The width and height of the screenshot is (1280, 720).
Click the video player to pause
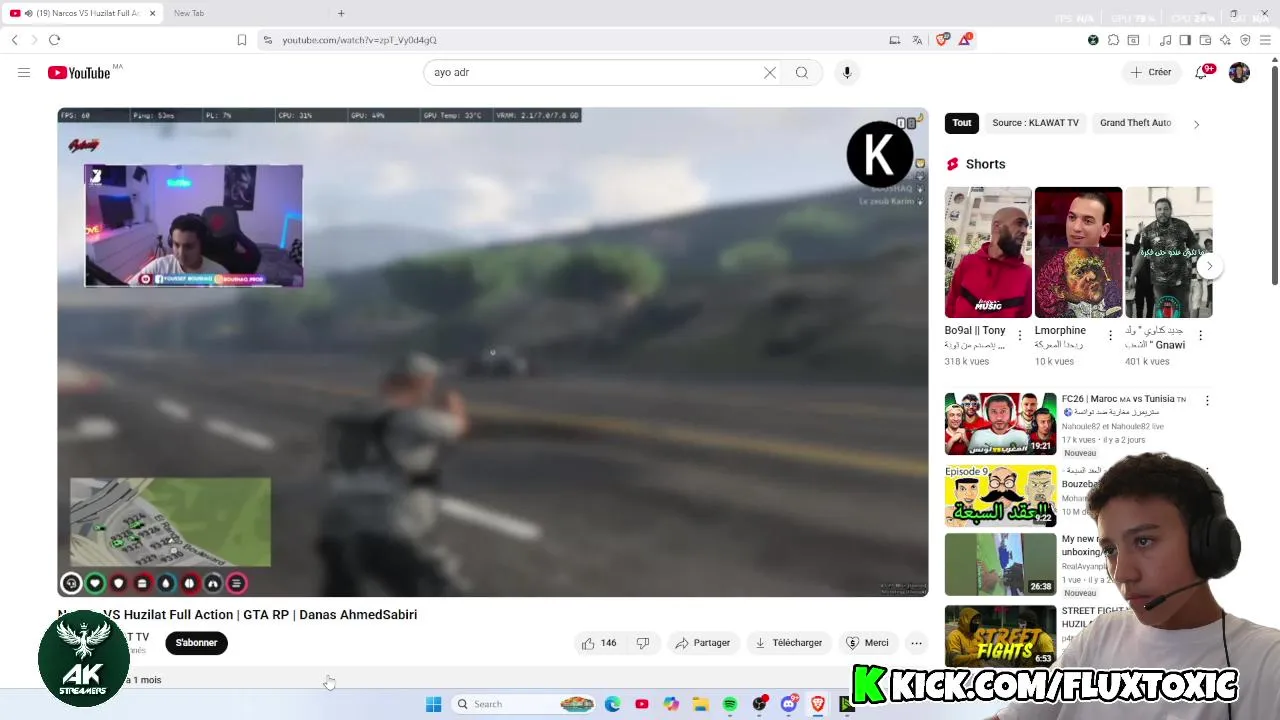pyautogui.click(x=492, y=352)
